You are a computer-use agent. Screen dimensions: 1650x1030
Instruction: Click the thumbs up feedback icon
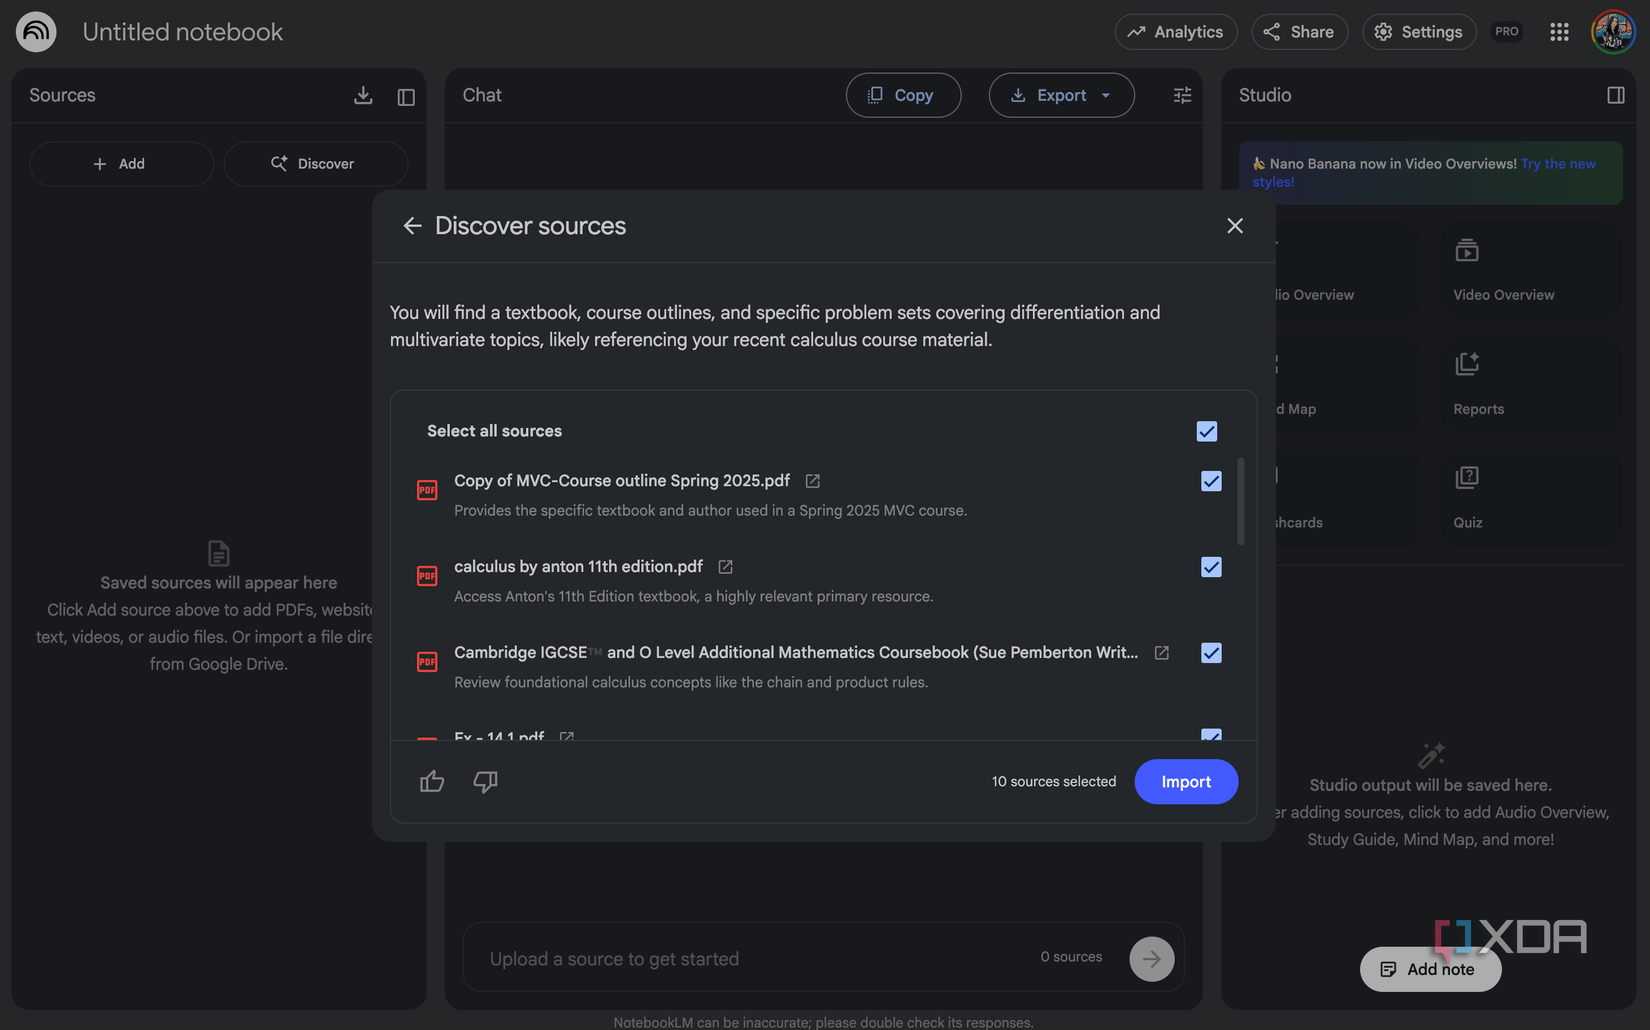tap(432, 782)
